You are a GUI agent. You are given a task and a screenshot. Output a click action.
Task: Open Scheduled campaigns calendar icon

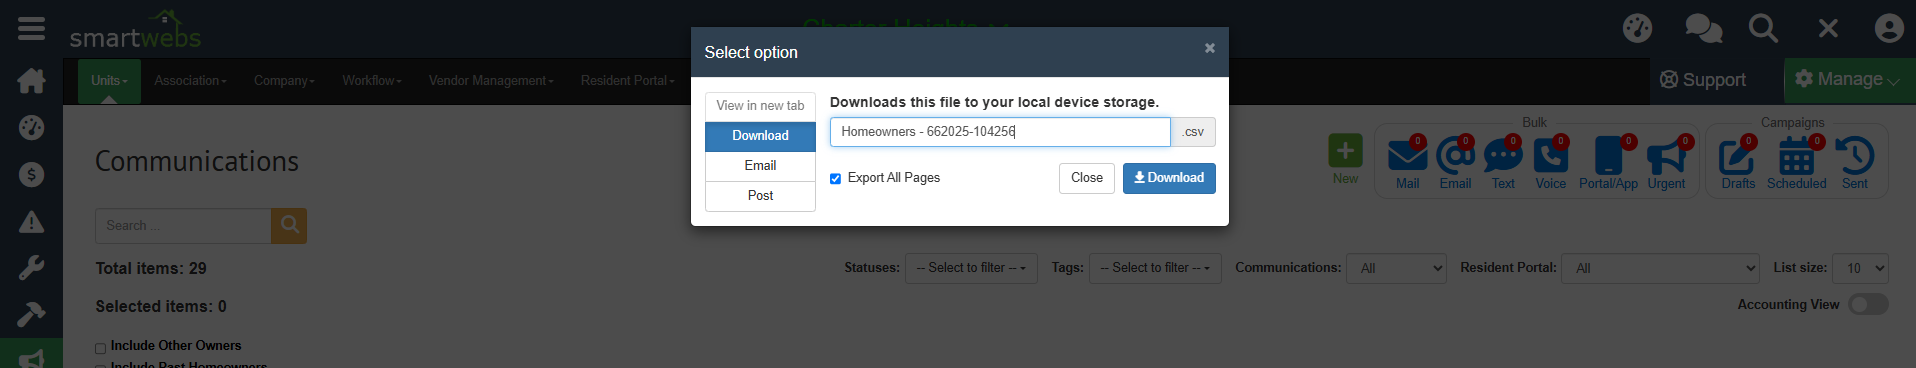(x=1796, y=157)
